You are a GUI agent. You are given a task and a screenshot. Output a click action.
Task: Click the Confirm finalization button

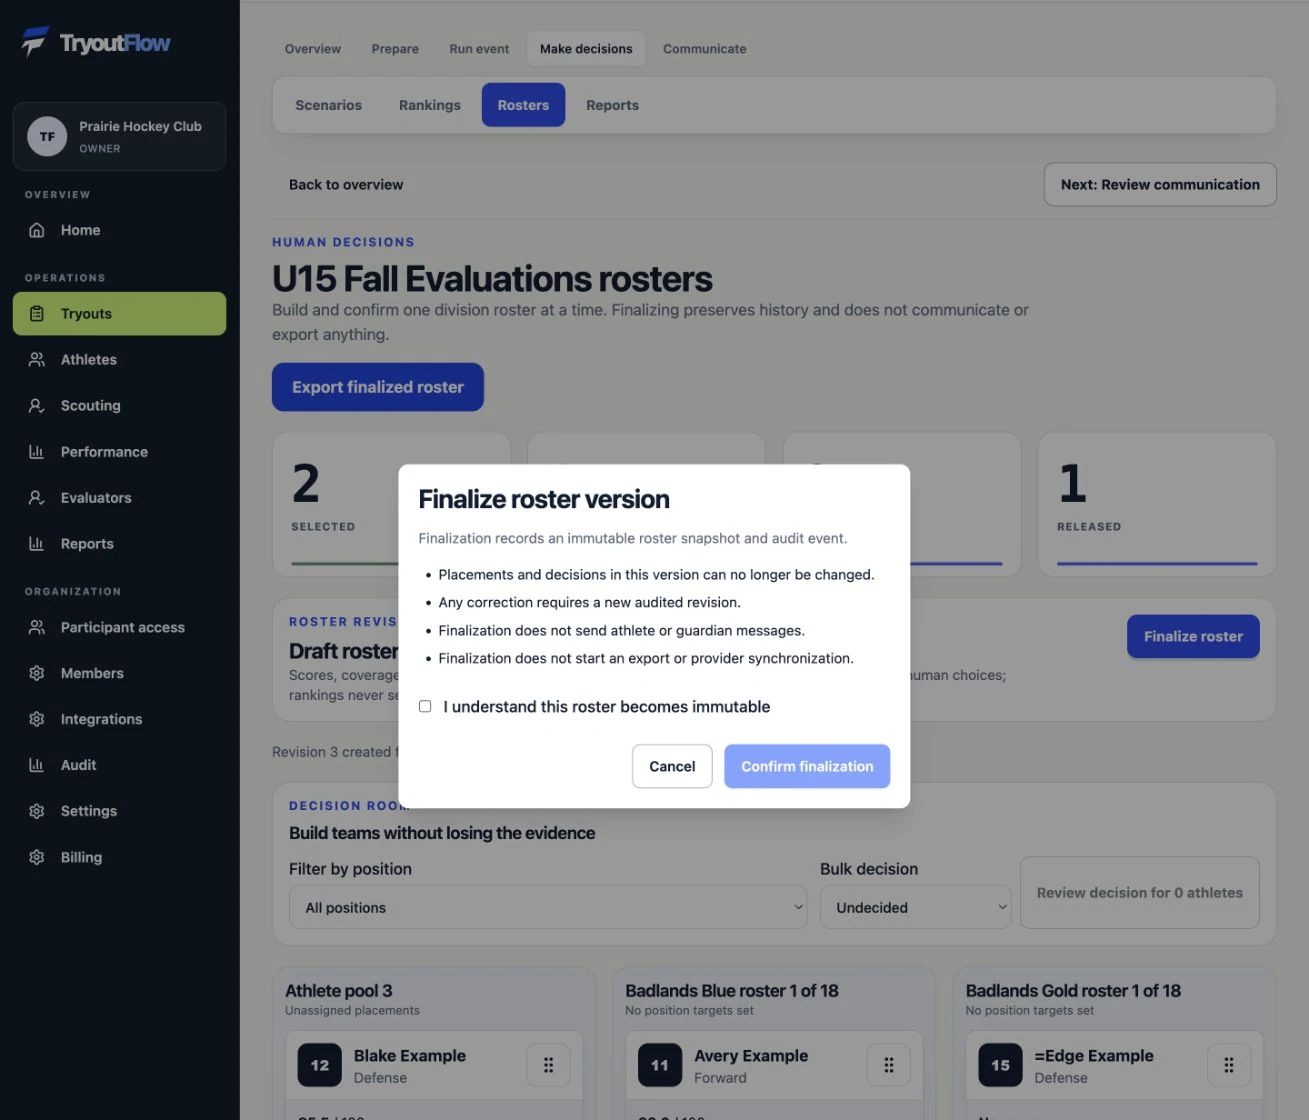point(807,766)
